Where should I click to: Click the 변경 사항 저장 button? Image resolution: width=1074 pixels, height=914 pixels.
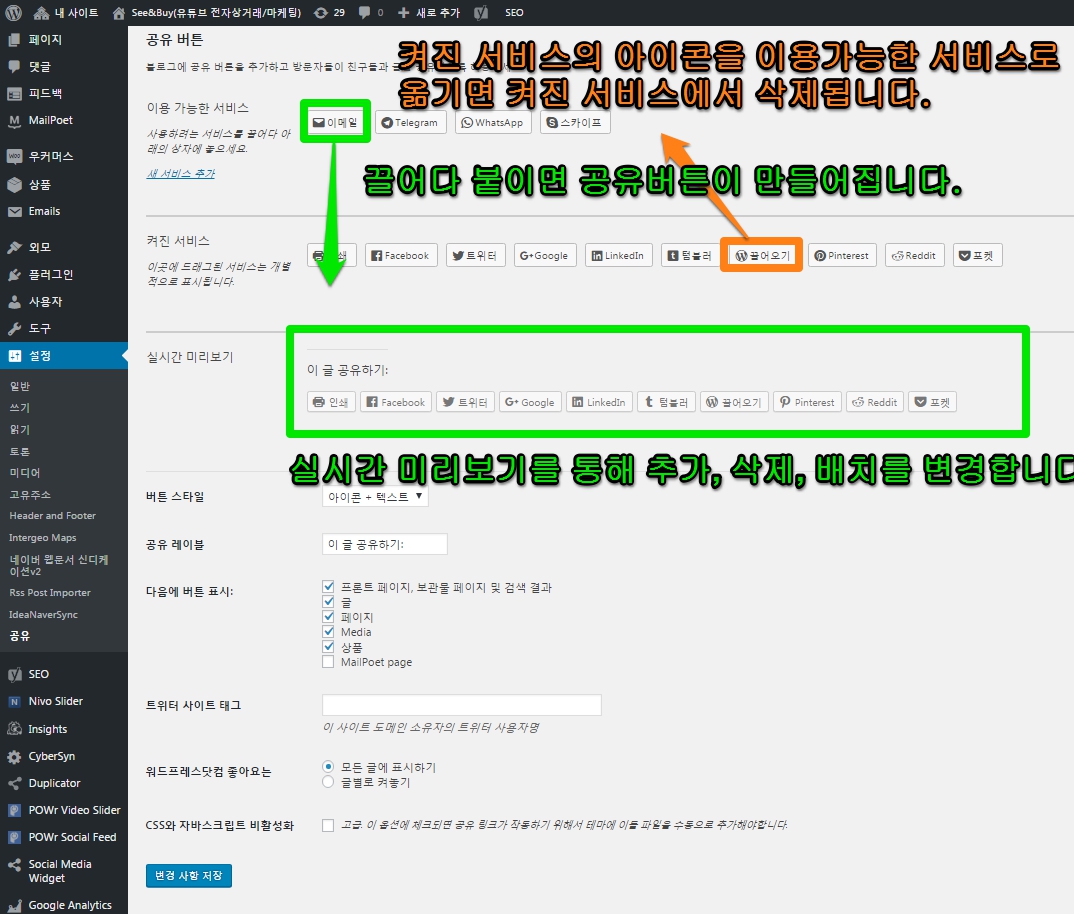coord(188,876)
